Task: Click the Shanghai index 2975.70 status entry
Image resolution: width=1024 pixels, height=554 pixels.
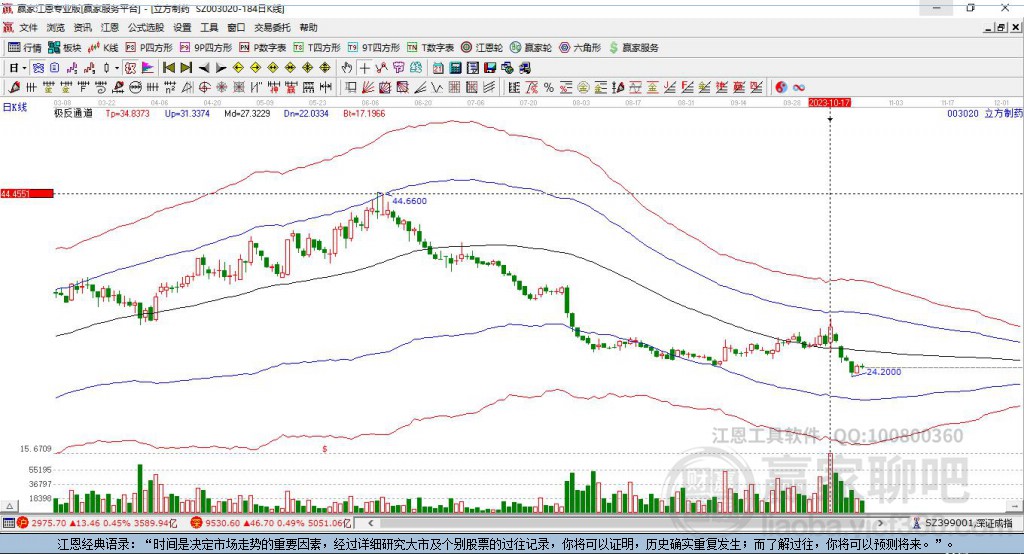Action: click(x=98, y=523)
